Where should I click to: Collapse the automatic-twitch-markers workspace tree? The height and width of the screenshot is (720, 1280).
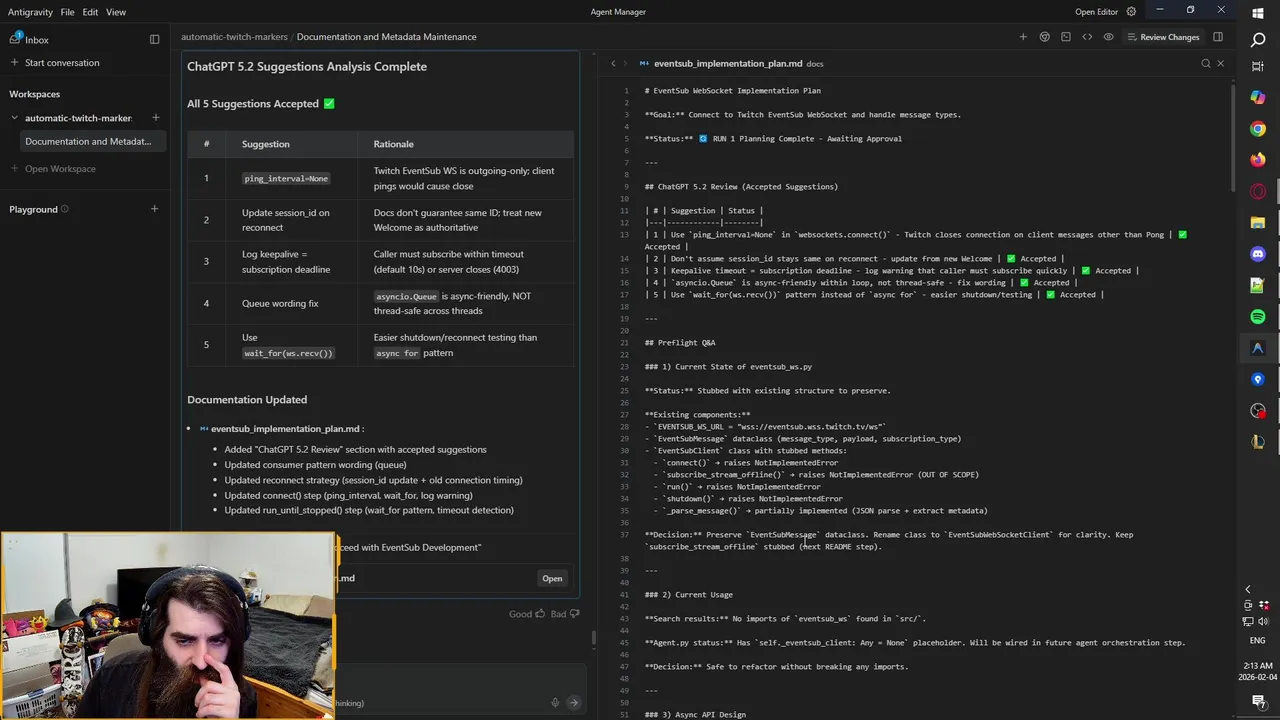pos(14,118)
